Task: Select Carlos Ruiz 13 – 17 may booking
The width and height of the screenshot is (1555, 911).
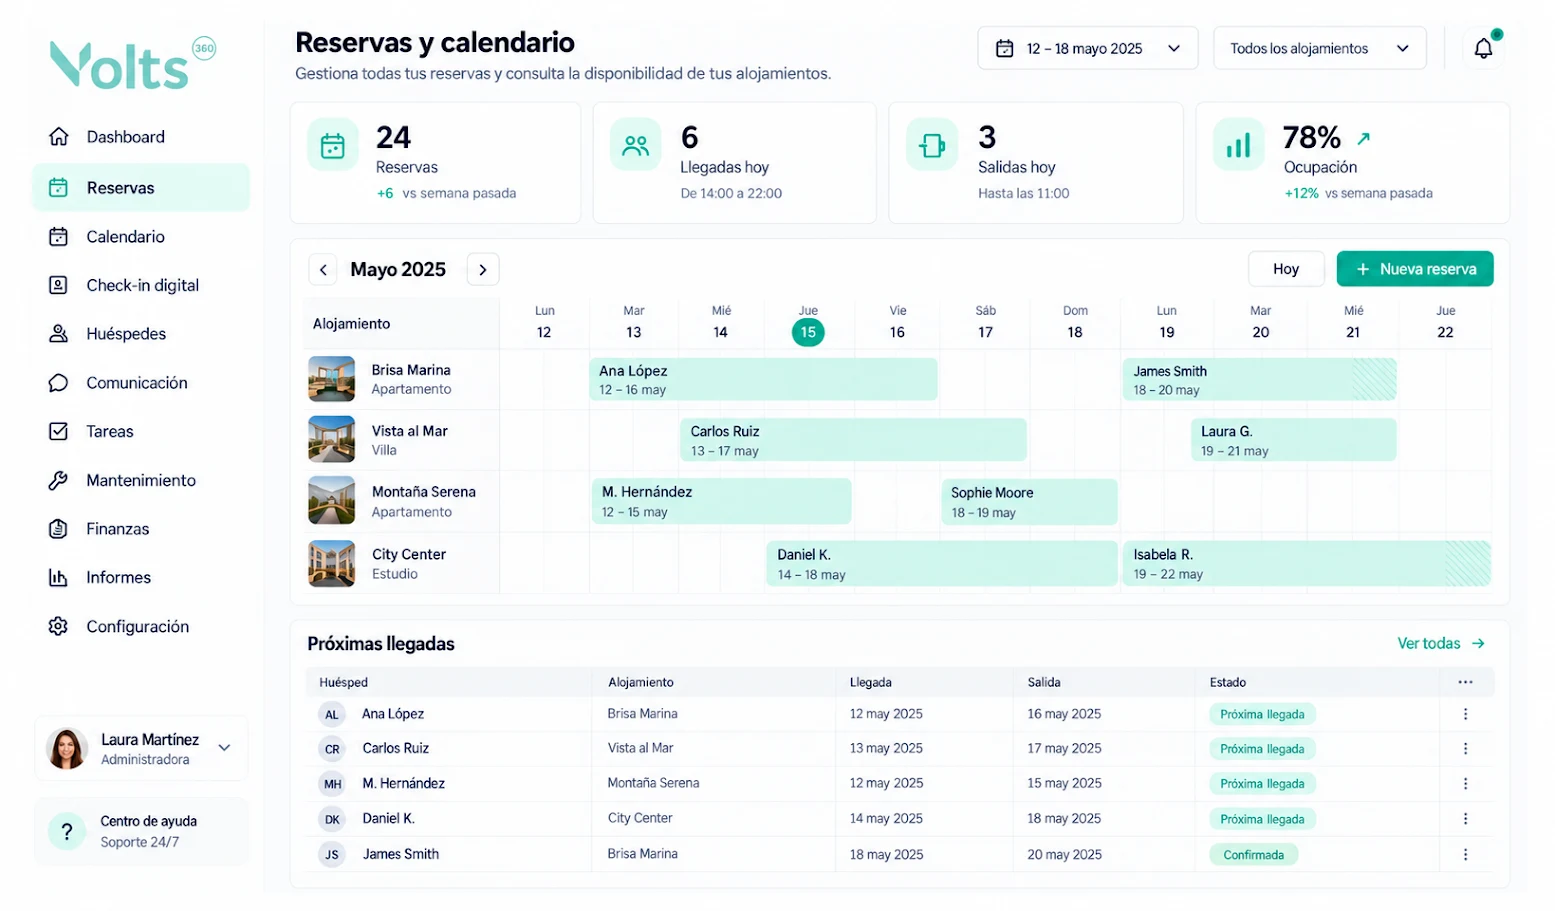Action: point(853,440)
